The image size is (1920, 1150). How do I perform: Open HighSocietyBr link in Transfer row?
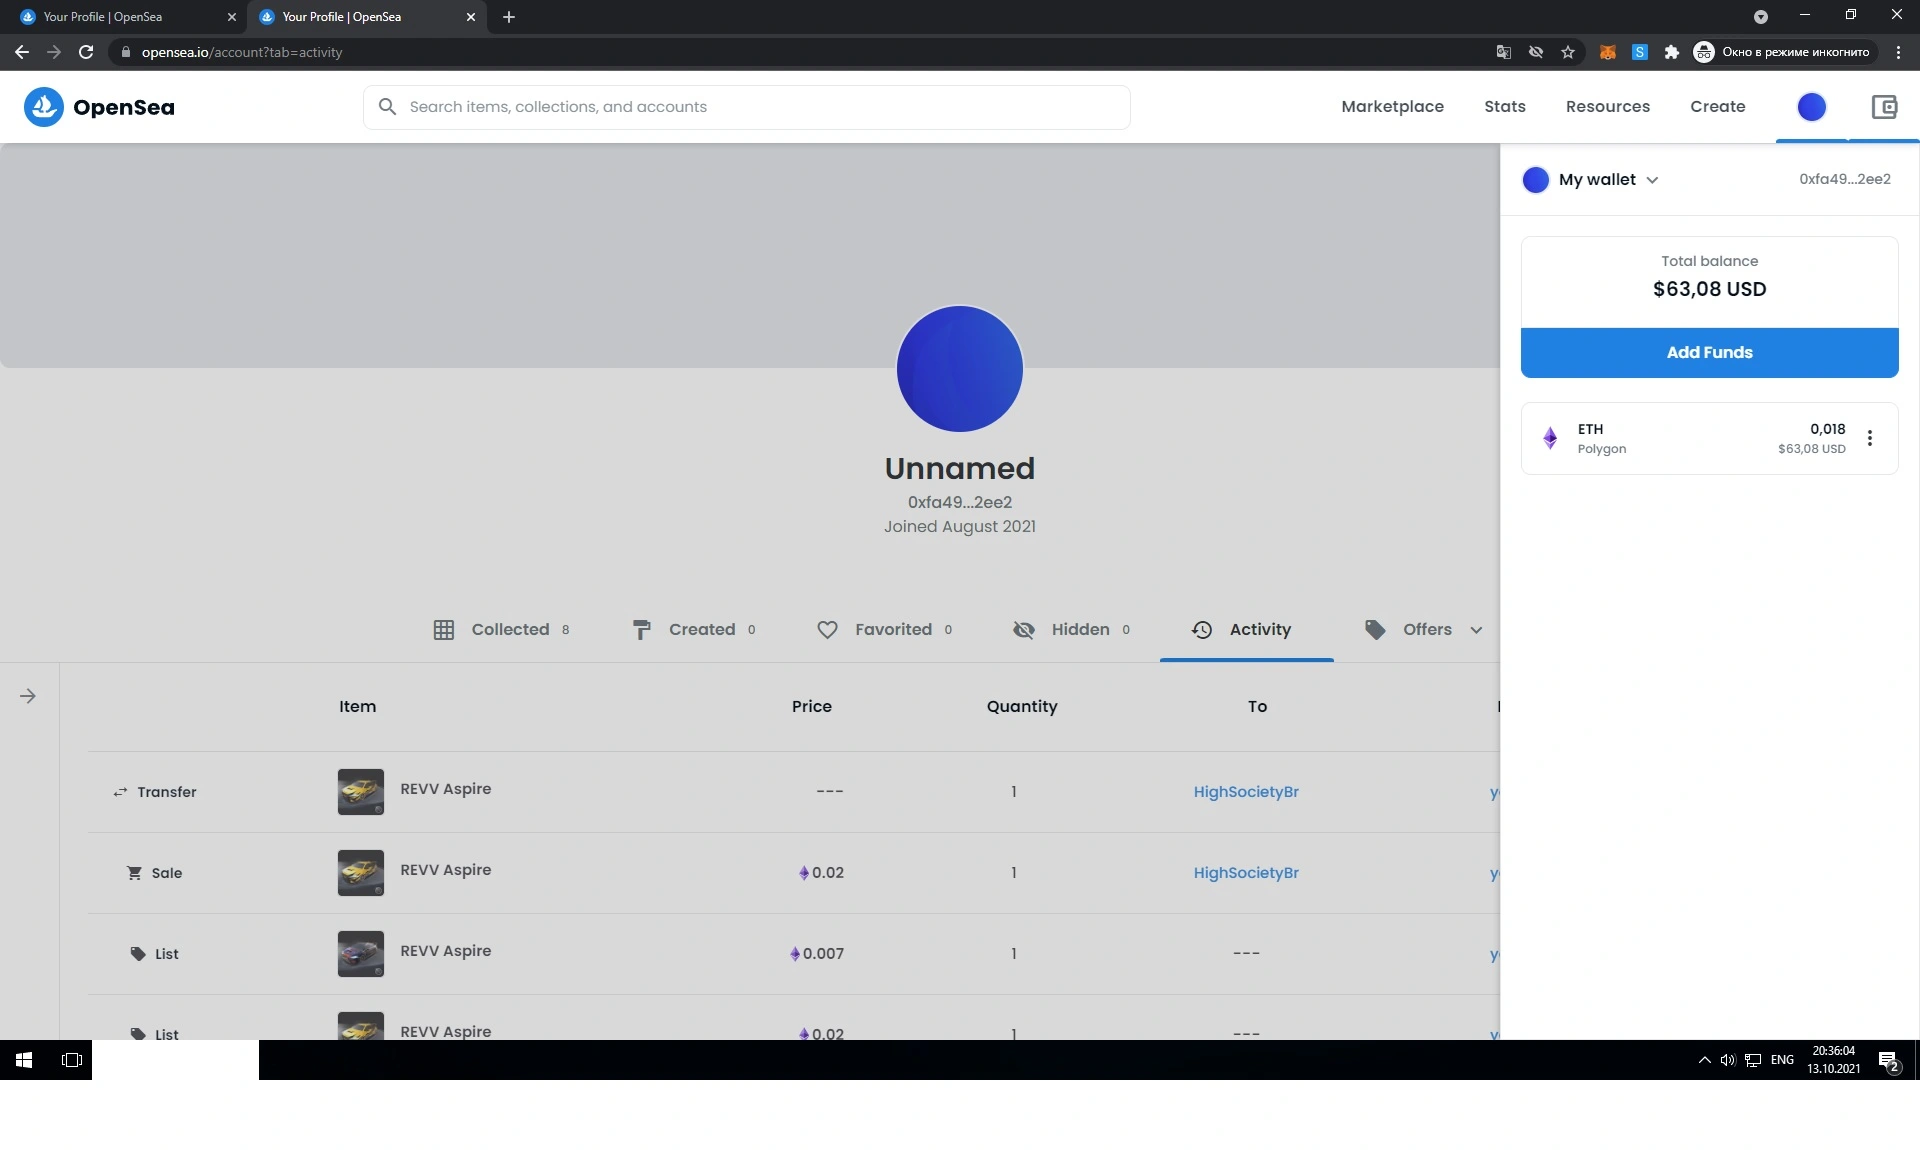[x=1245, y=792]
